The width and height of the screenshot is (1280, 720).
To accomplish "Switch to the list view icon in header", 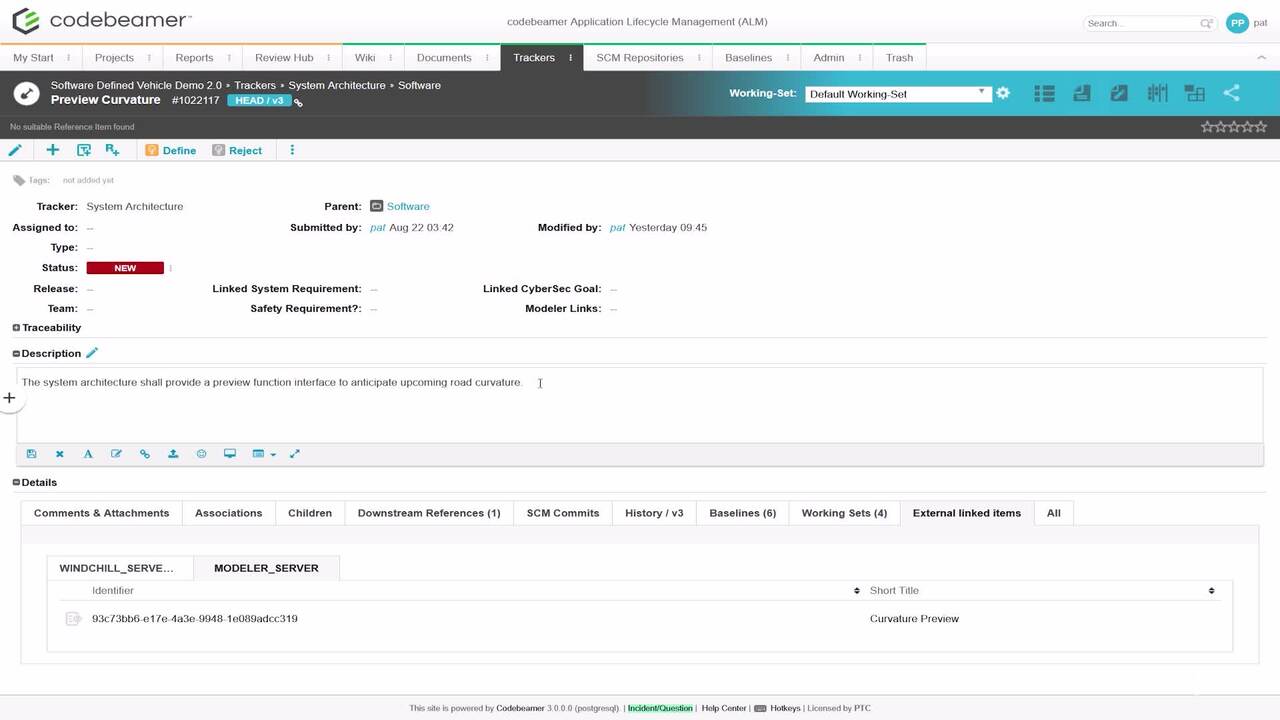I will [1044, 93].
